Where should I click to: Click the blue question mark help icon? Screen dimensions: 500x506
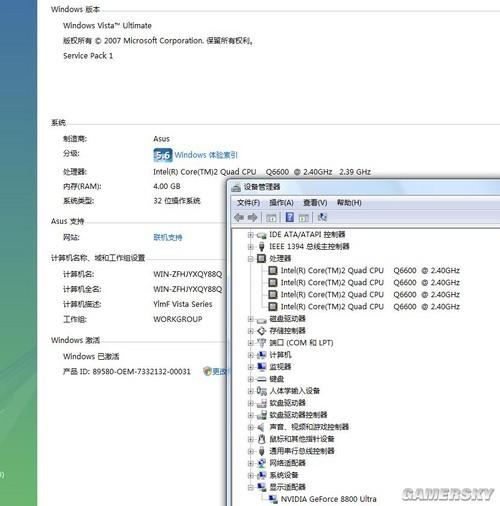pos(290,217)
